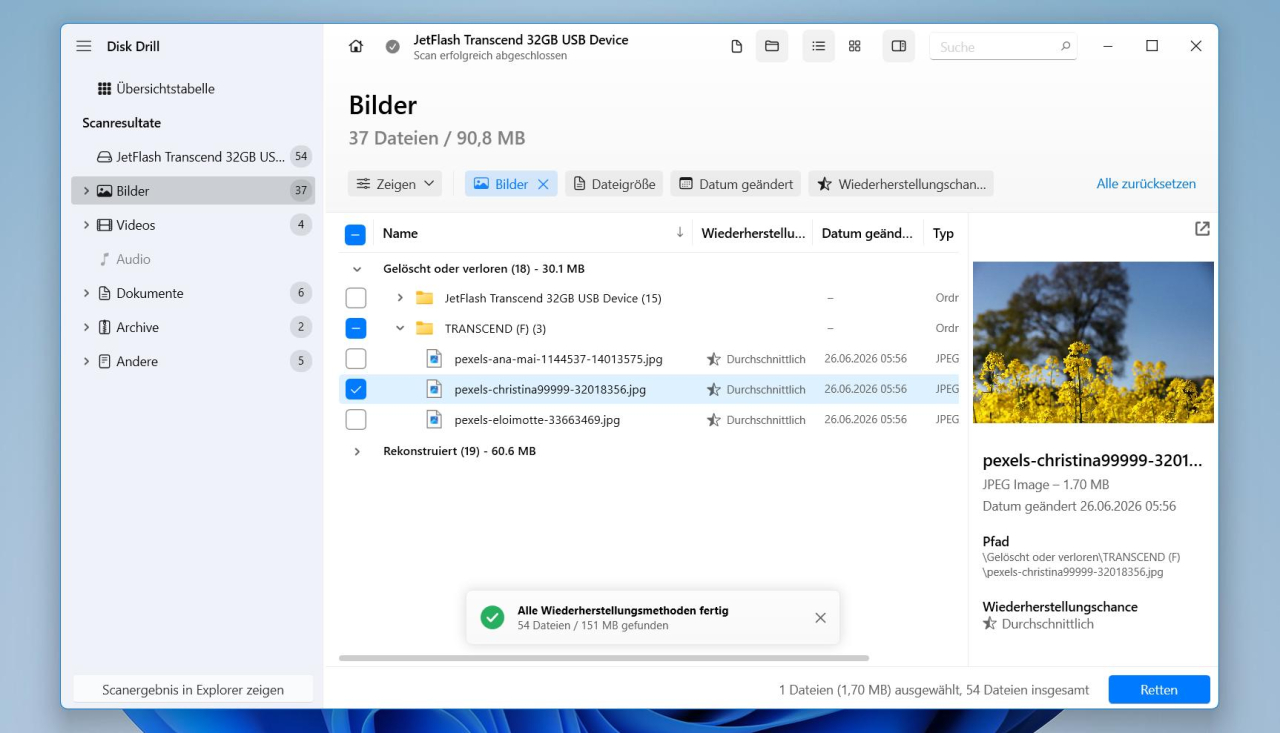Select the list view layout icon
Viewport: 1280px width, 733px height.
click(x=818, y=46)
